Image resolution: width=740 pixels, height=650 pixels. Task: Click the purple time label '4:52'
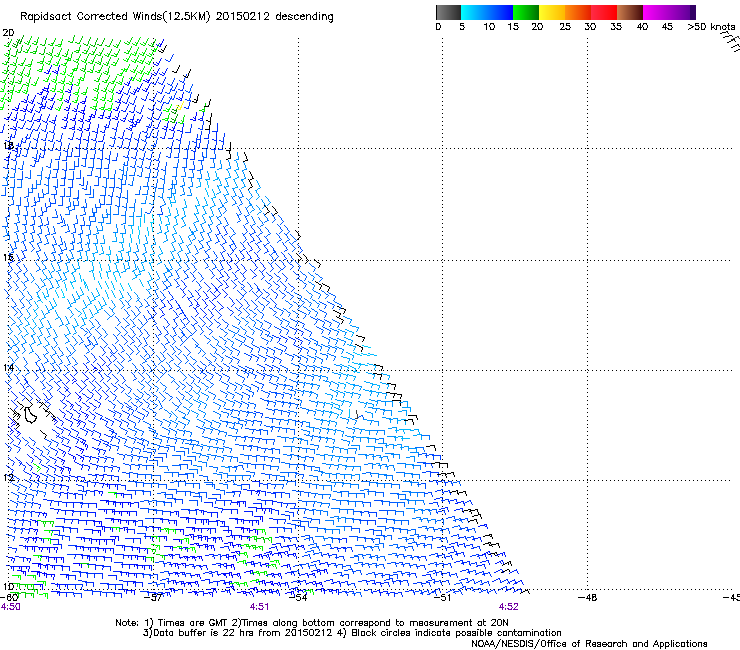508,607
